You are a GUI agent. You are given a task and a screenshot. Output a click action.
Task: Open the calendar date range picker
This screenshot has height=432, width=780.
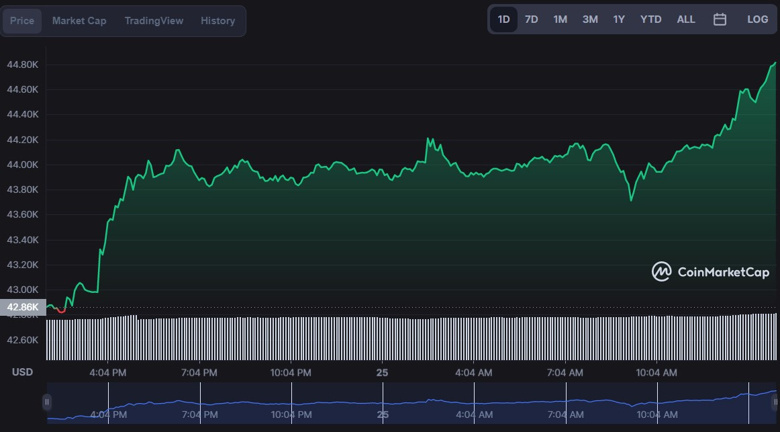coord(719,19)
